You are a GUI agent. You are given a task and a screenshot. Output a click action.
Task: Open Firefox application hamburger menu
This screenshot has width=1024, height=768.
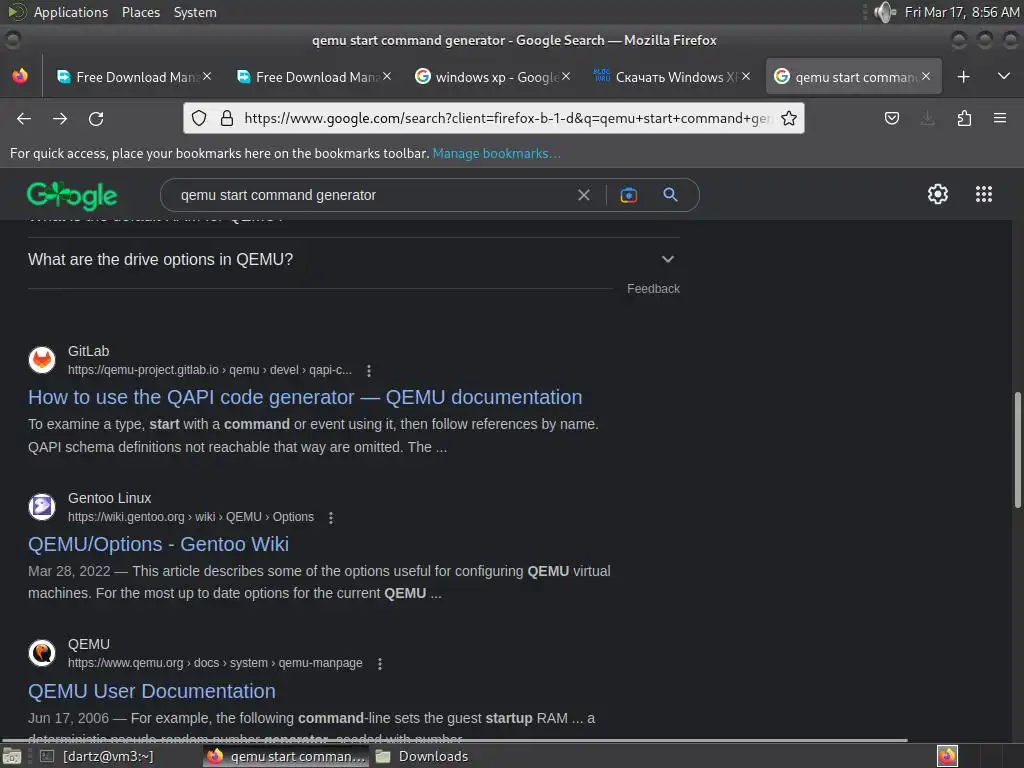(x=1000, y=118)
